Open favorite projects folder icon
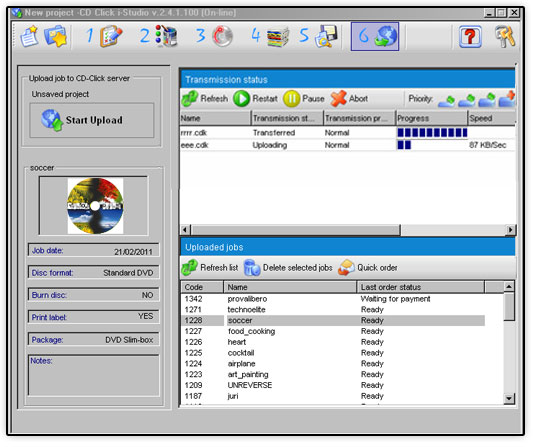Viewport: 533px width, 447px height. [x=55, y=36]
